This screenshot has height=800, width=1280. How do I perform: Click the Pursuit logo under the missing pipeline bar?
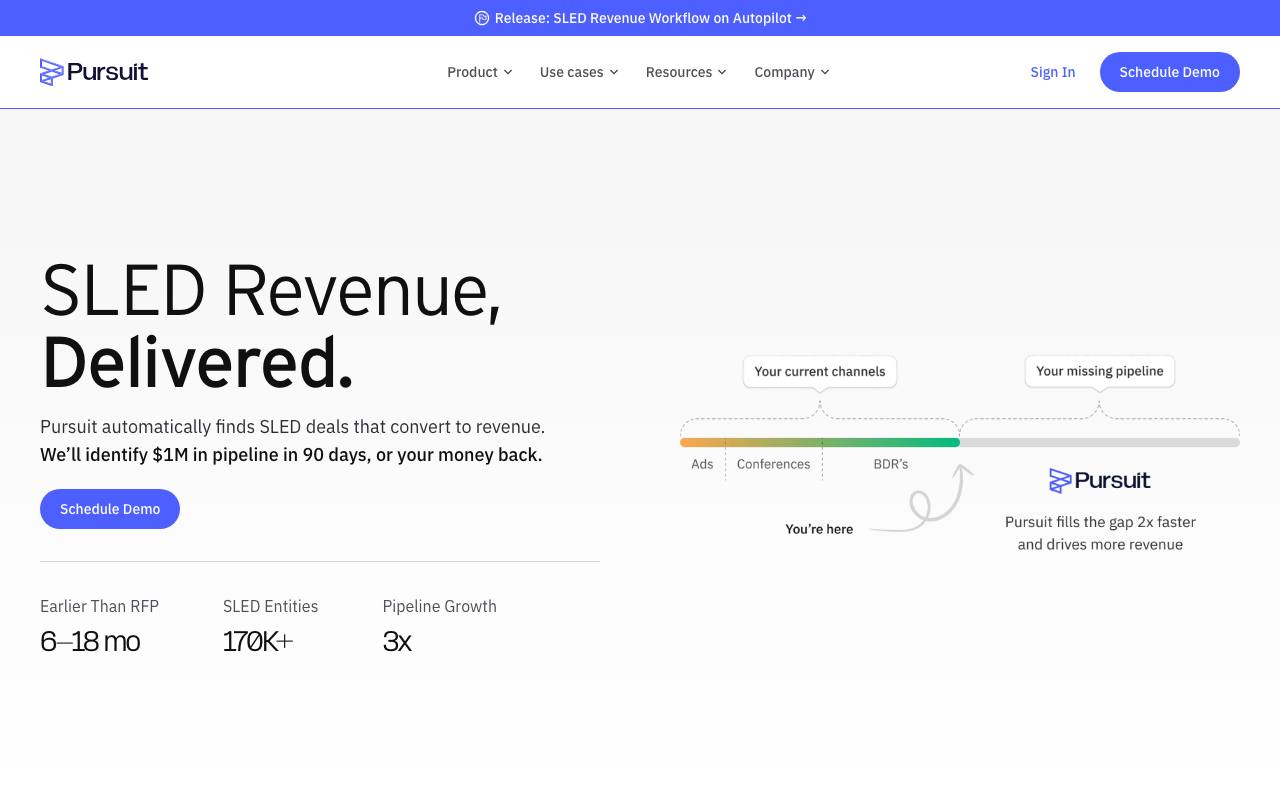click(x=1100, y=481)
